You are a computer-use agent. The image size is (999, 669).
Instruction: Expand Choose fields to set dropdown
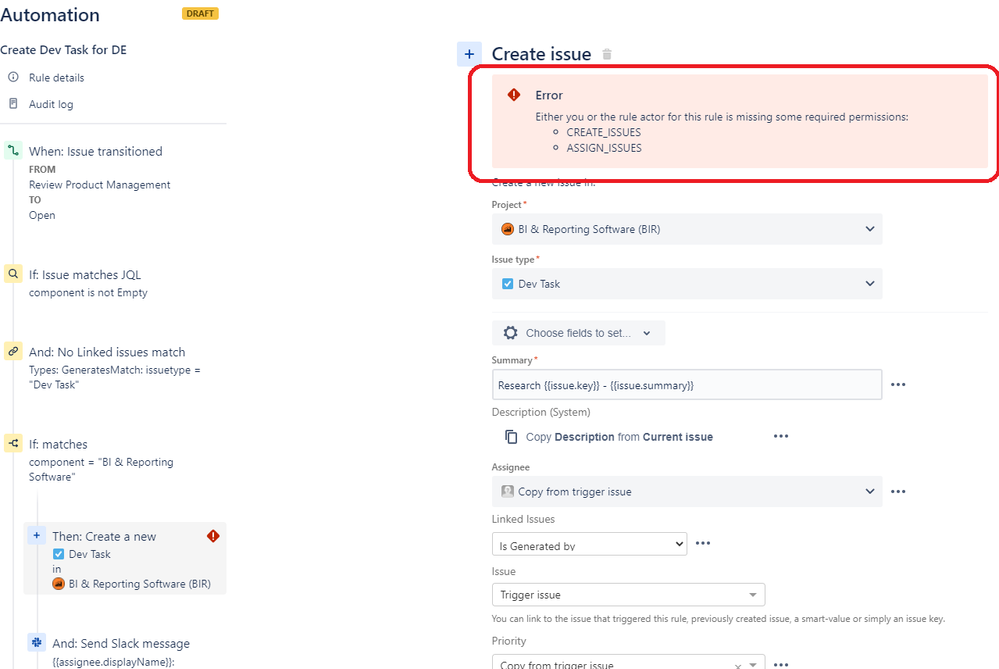(579, 333)
